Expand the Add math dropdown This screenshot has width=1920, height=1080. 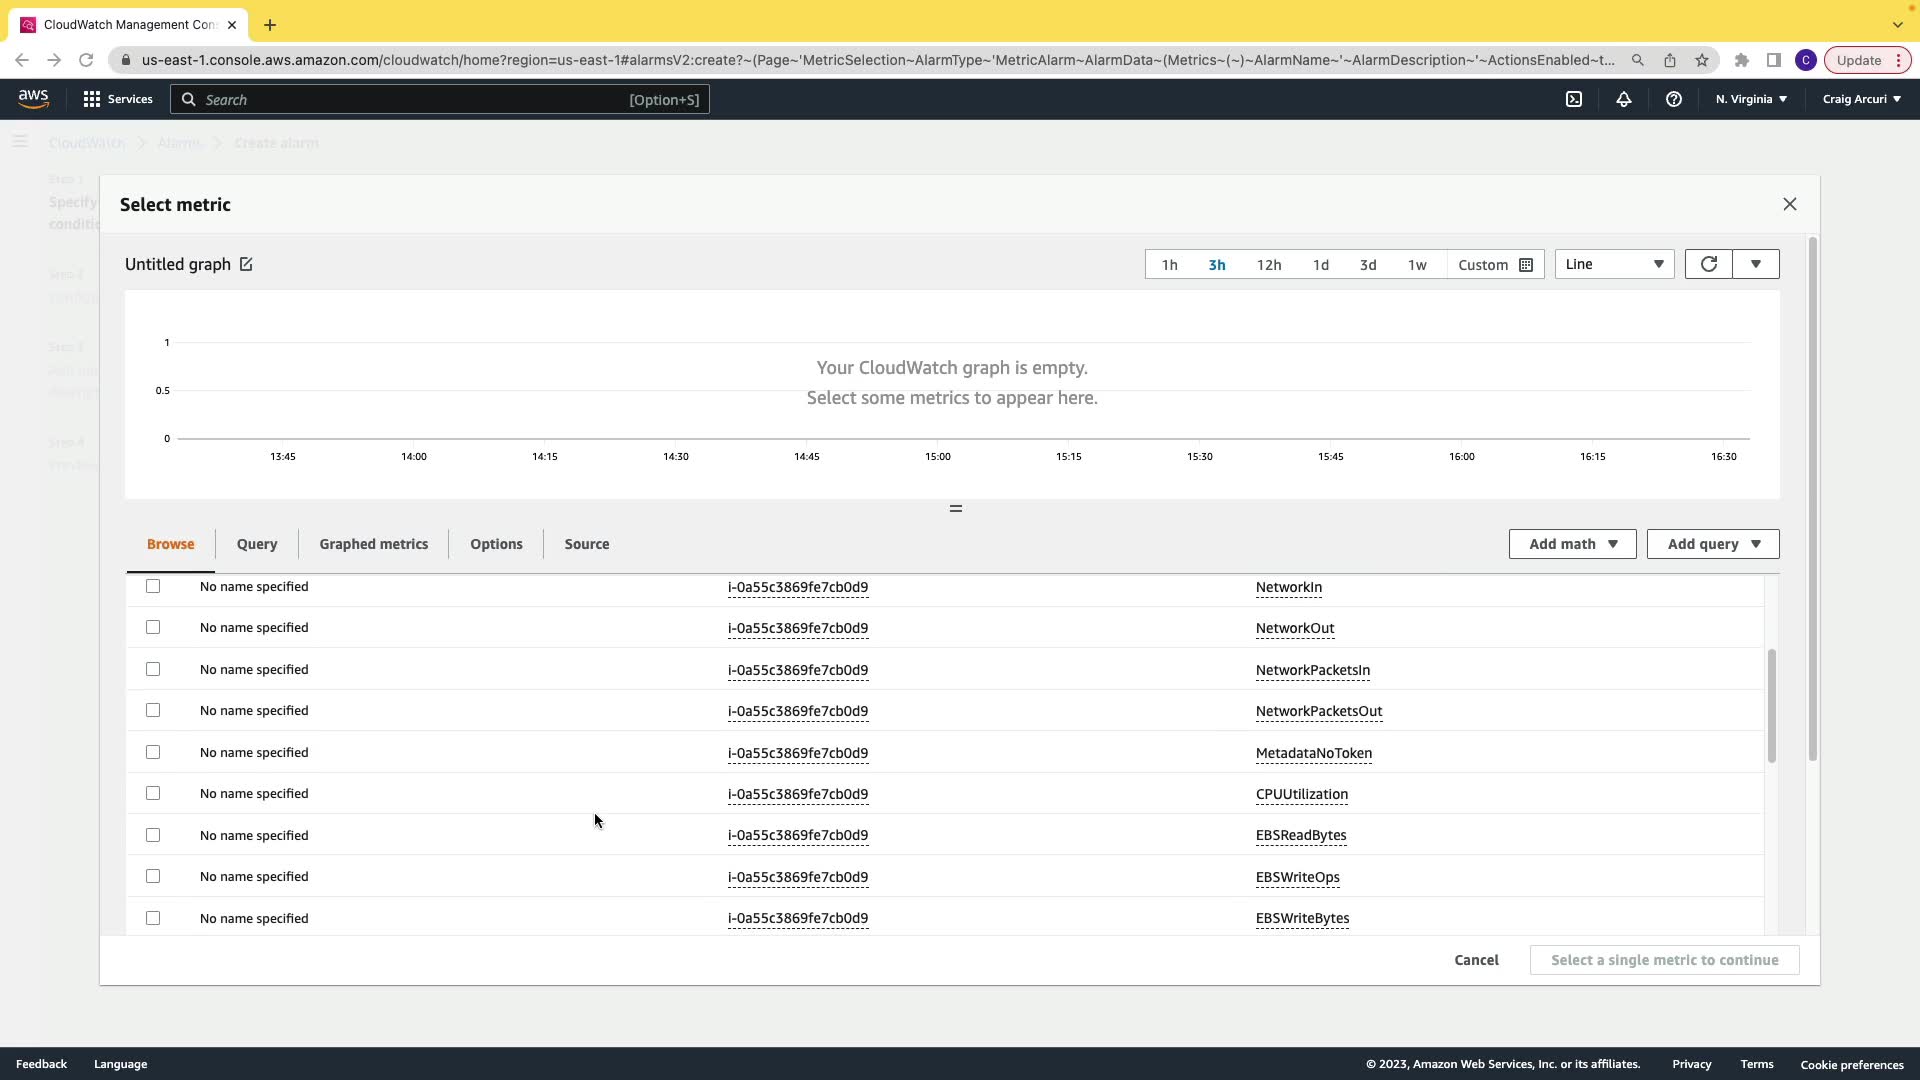click(x=1572, y=544)
